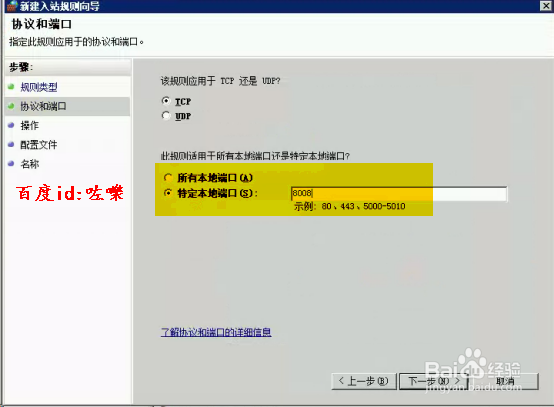
Task: Choose 特定本地端口 (S) radio option
Action: [168, 193]
